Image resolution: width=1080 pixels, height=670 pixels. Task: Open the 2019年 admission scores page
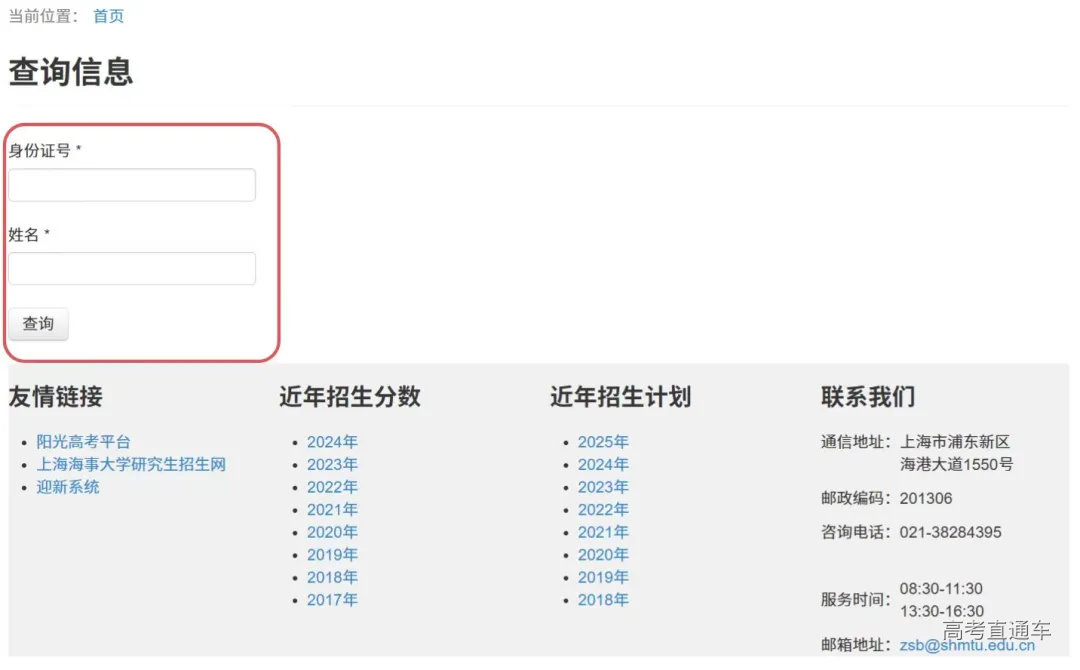[332, 554]
